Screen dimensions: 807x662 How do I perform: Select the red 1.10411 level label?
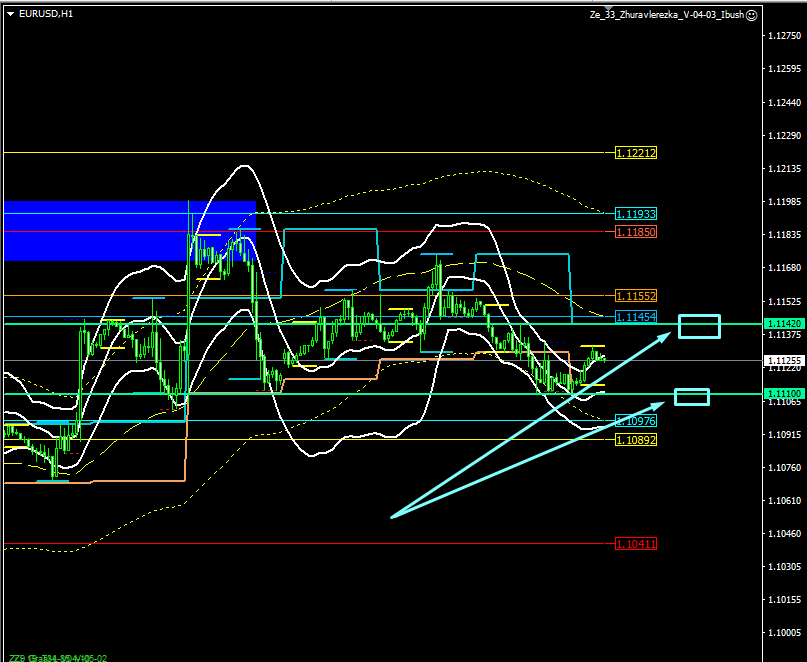click(636, 544)
